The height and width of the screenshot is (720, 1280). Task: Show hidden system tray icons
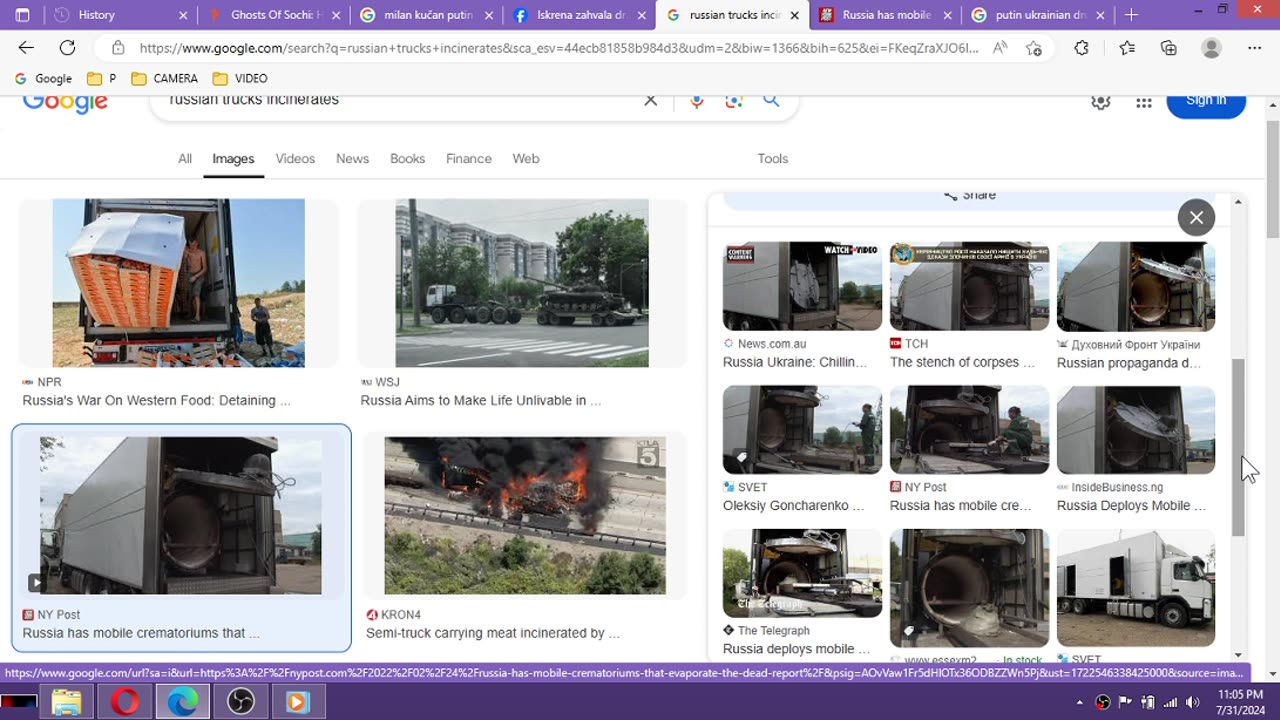click(1080, 702)
